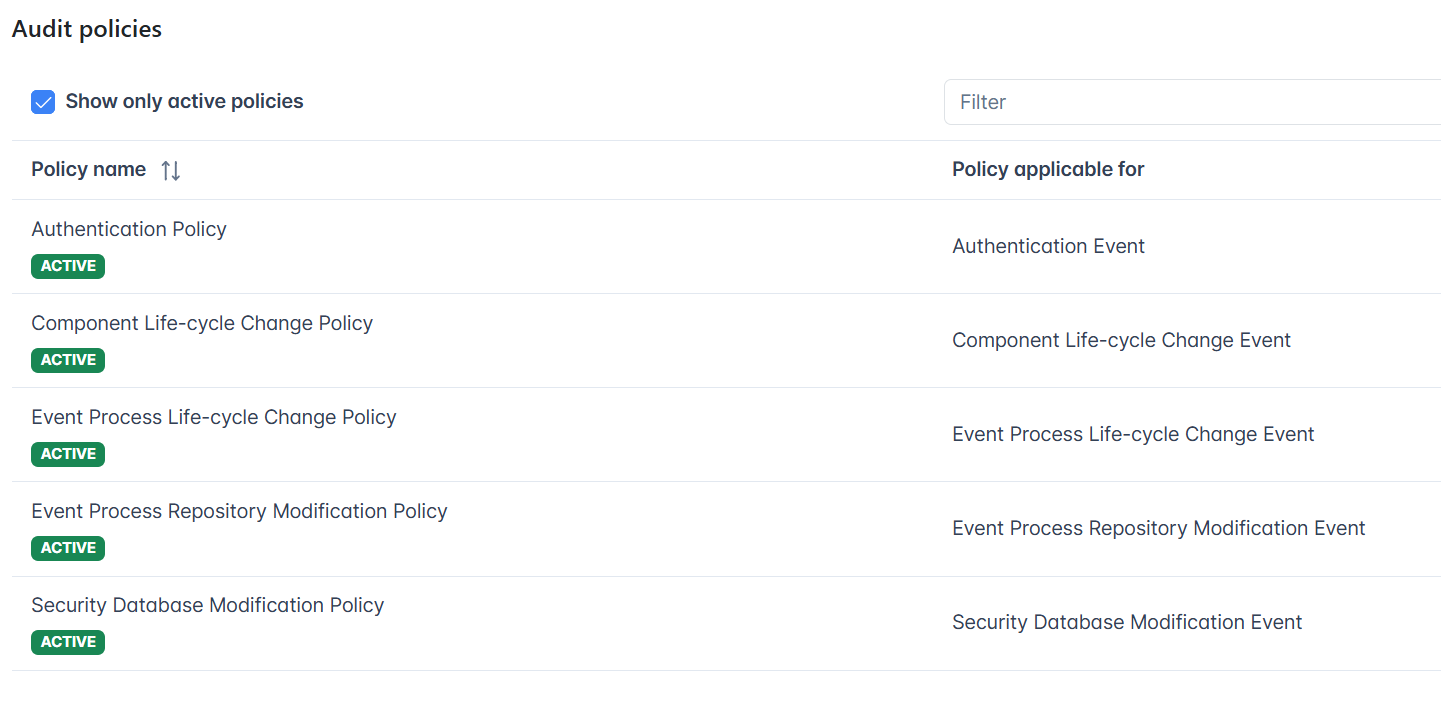
Task: Select Event Process Repository Modification Policy
Action: tap(239, 511)
